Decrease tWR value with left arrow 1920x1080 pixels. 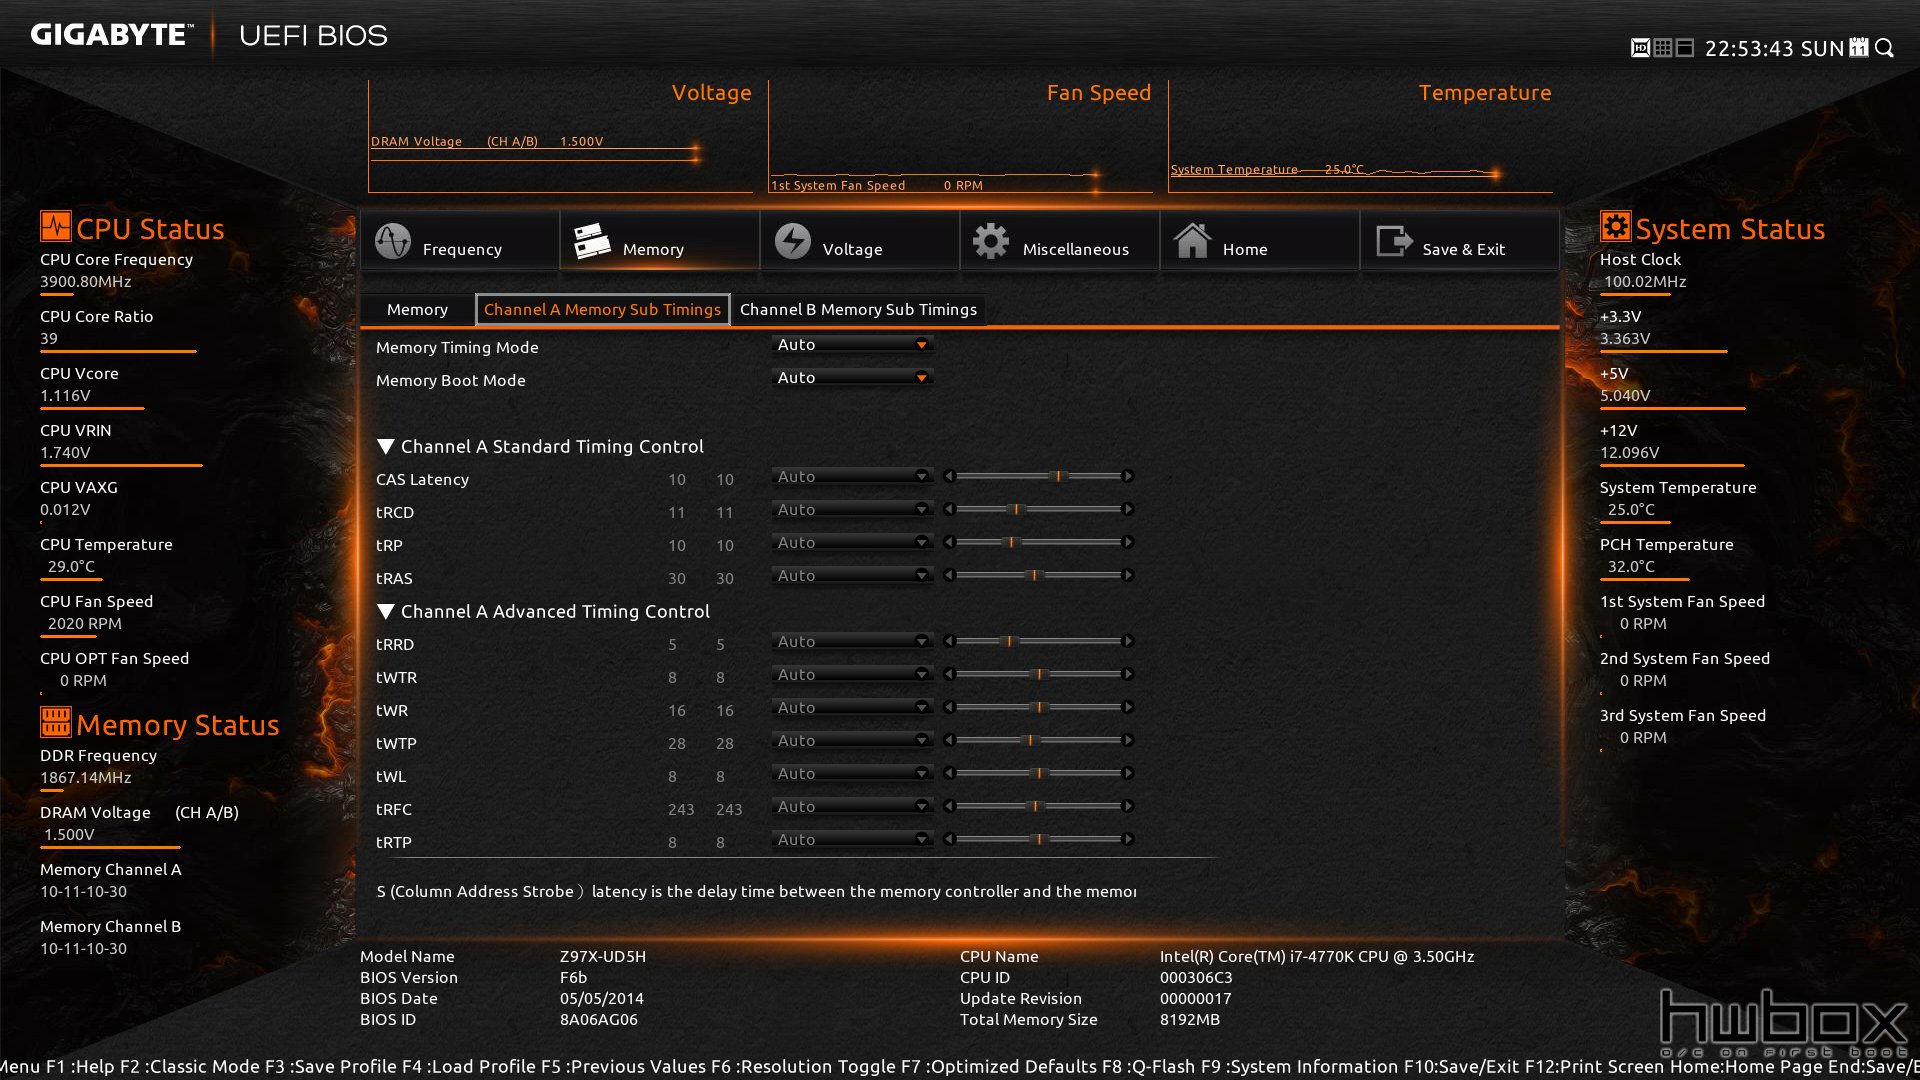click(x=949, y=707)
